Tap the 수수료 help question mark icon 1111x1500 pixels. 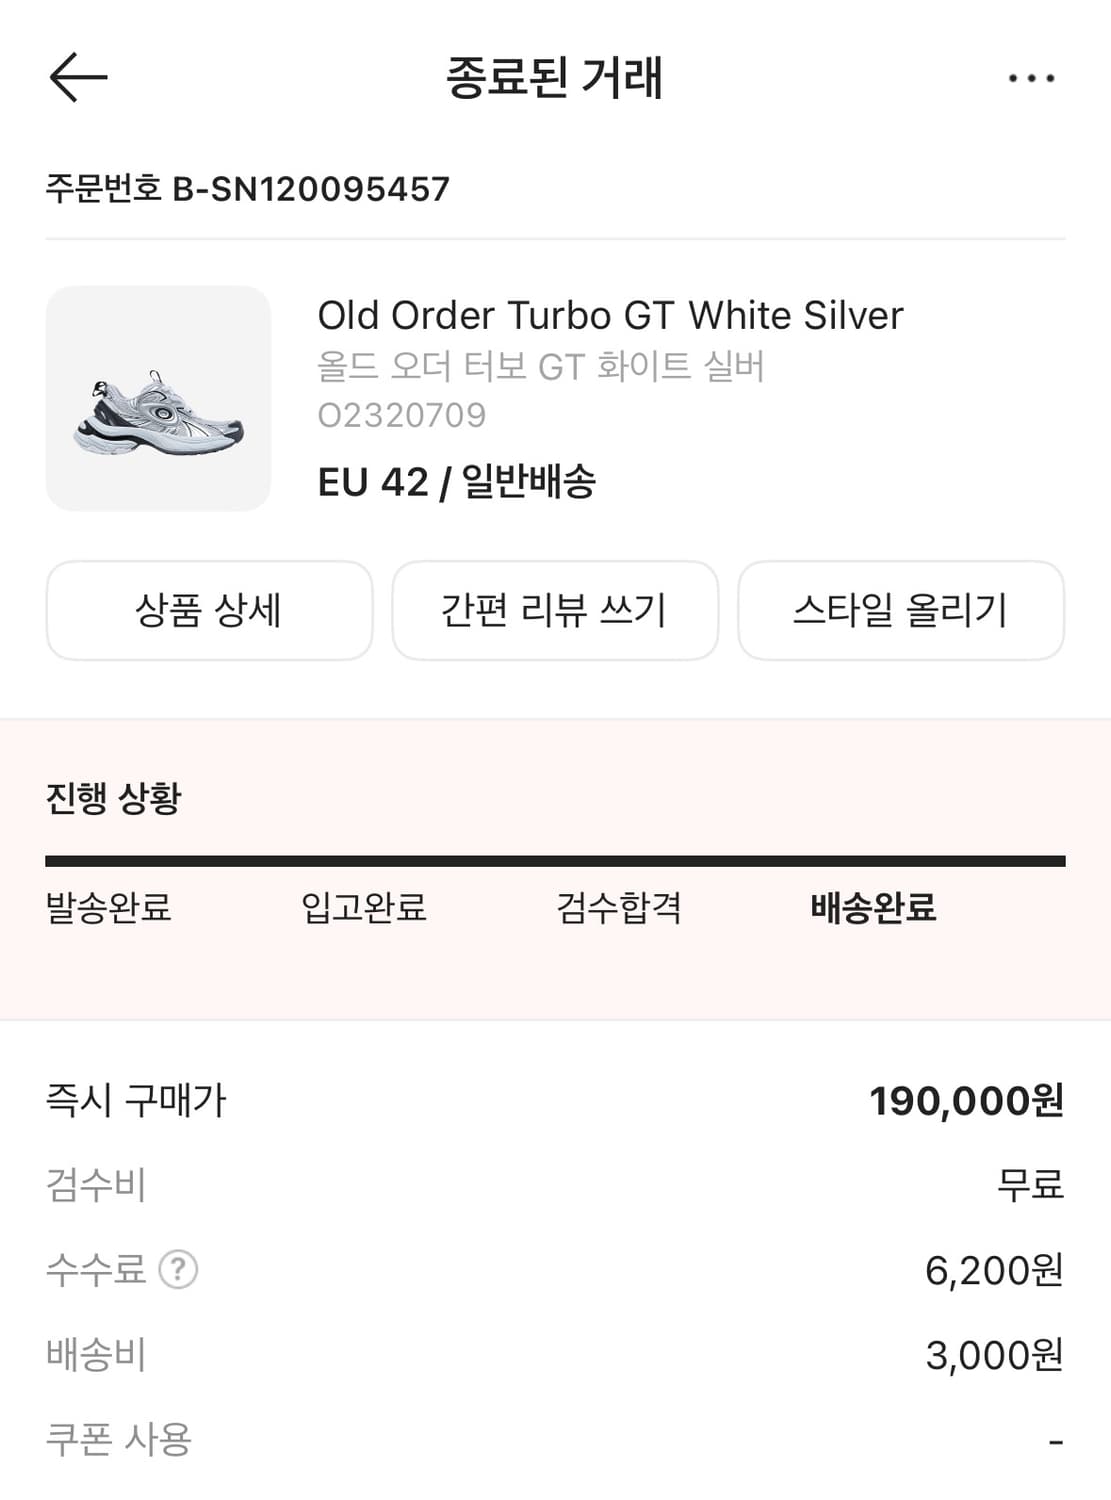(x=178, y=1270)
